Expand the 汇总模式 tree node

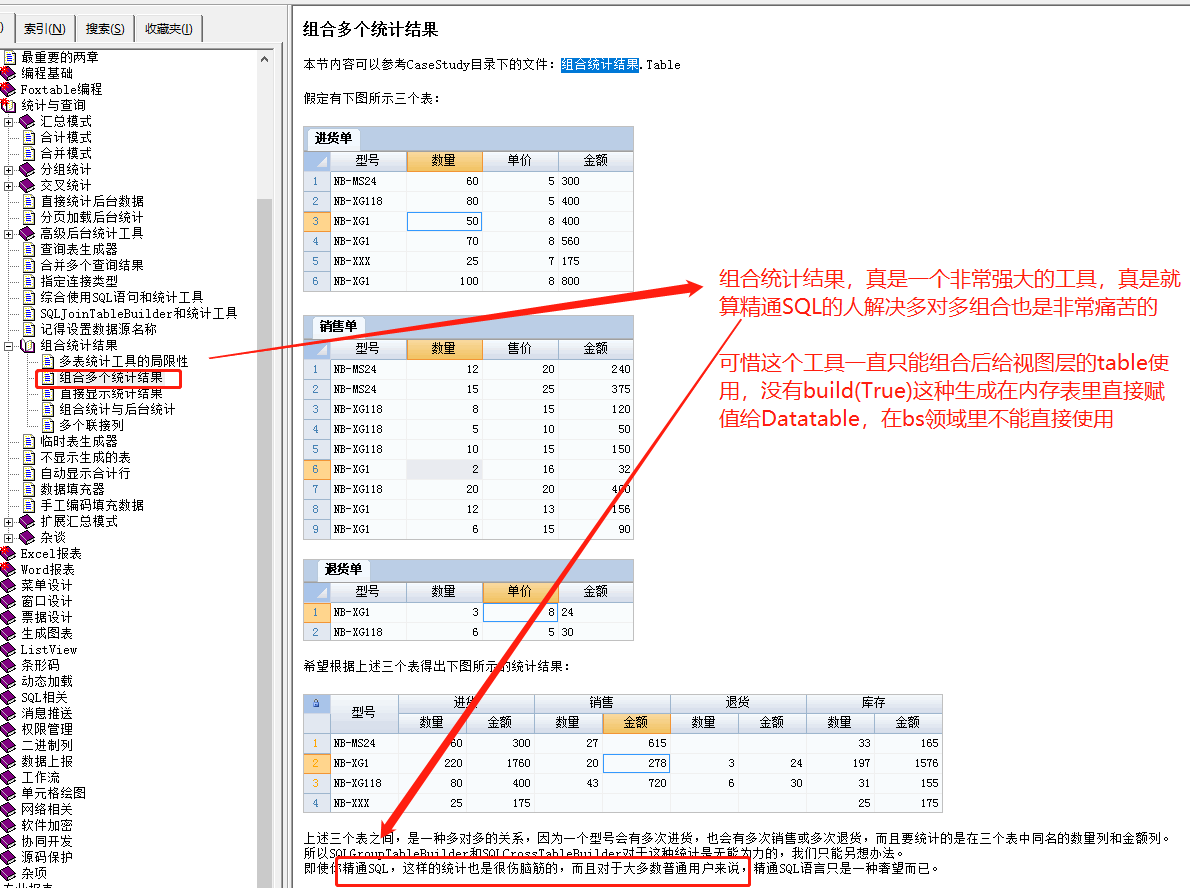pyautogui.click(x=8, y=121)
